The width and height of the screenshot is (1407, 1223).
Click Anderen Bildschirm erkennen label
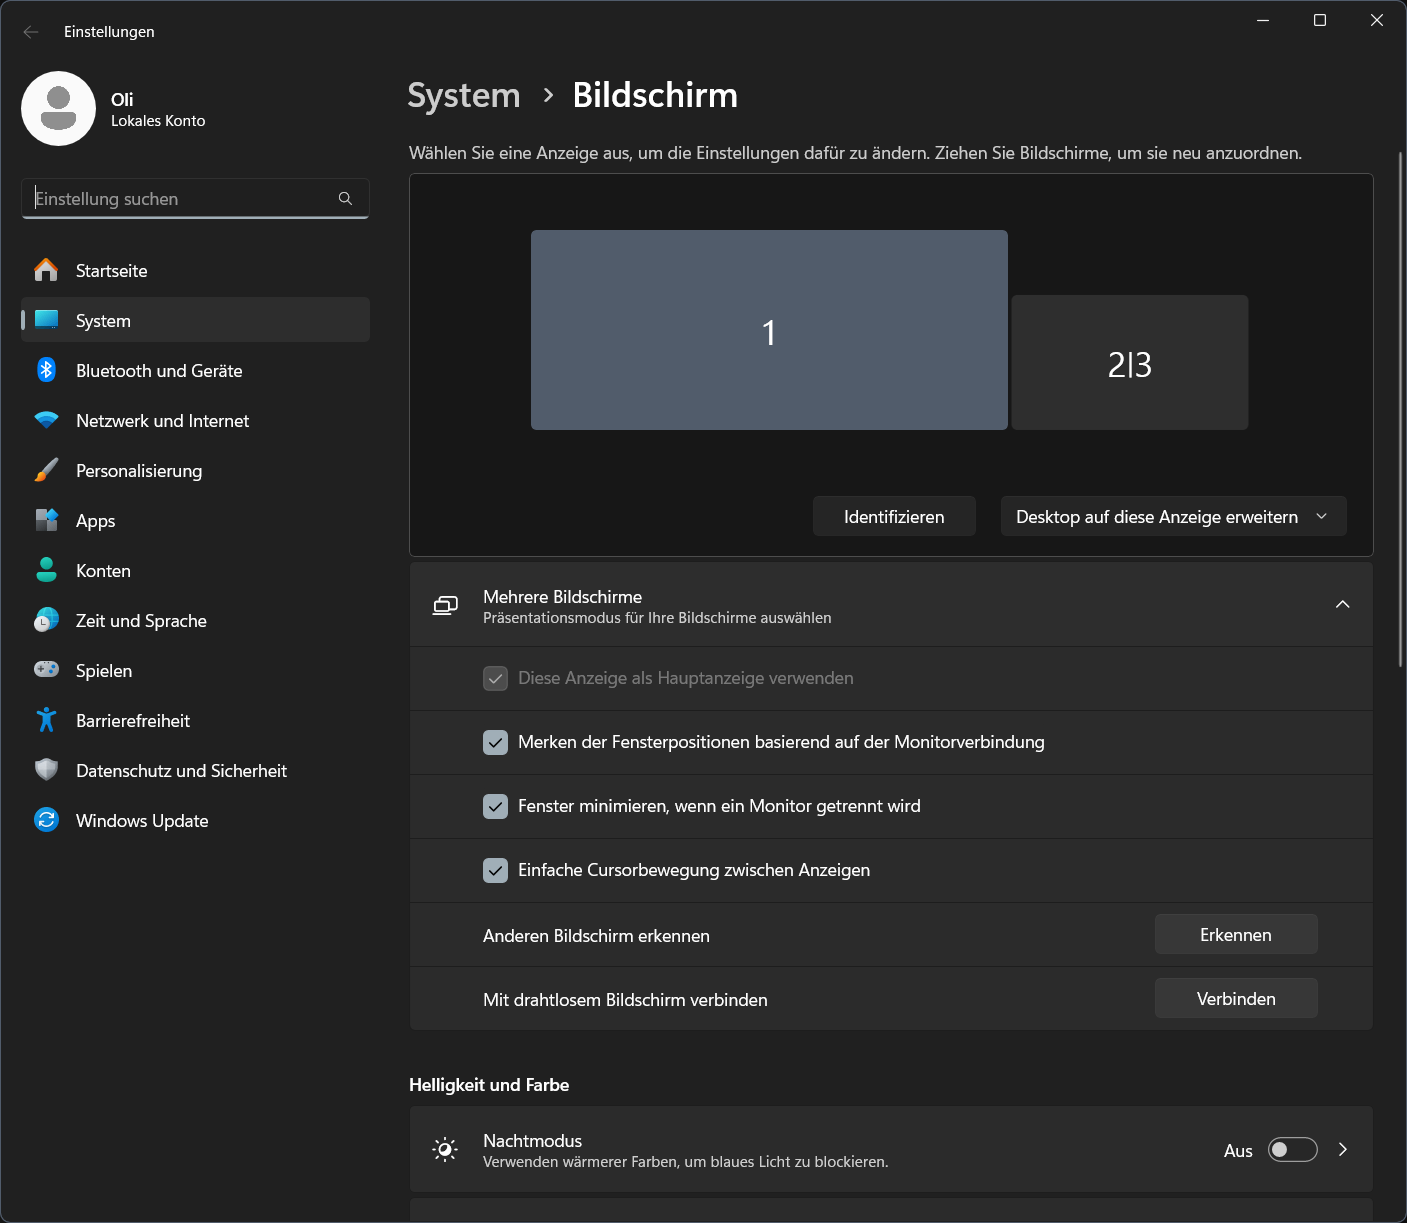click(x=596, y=936)
